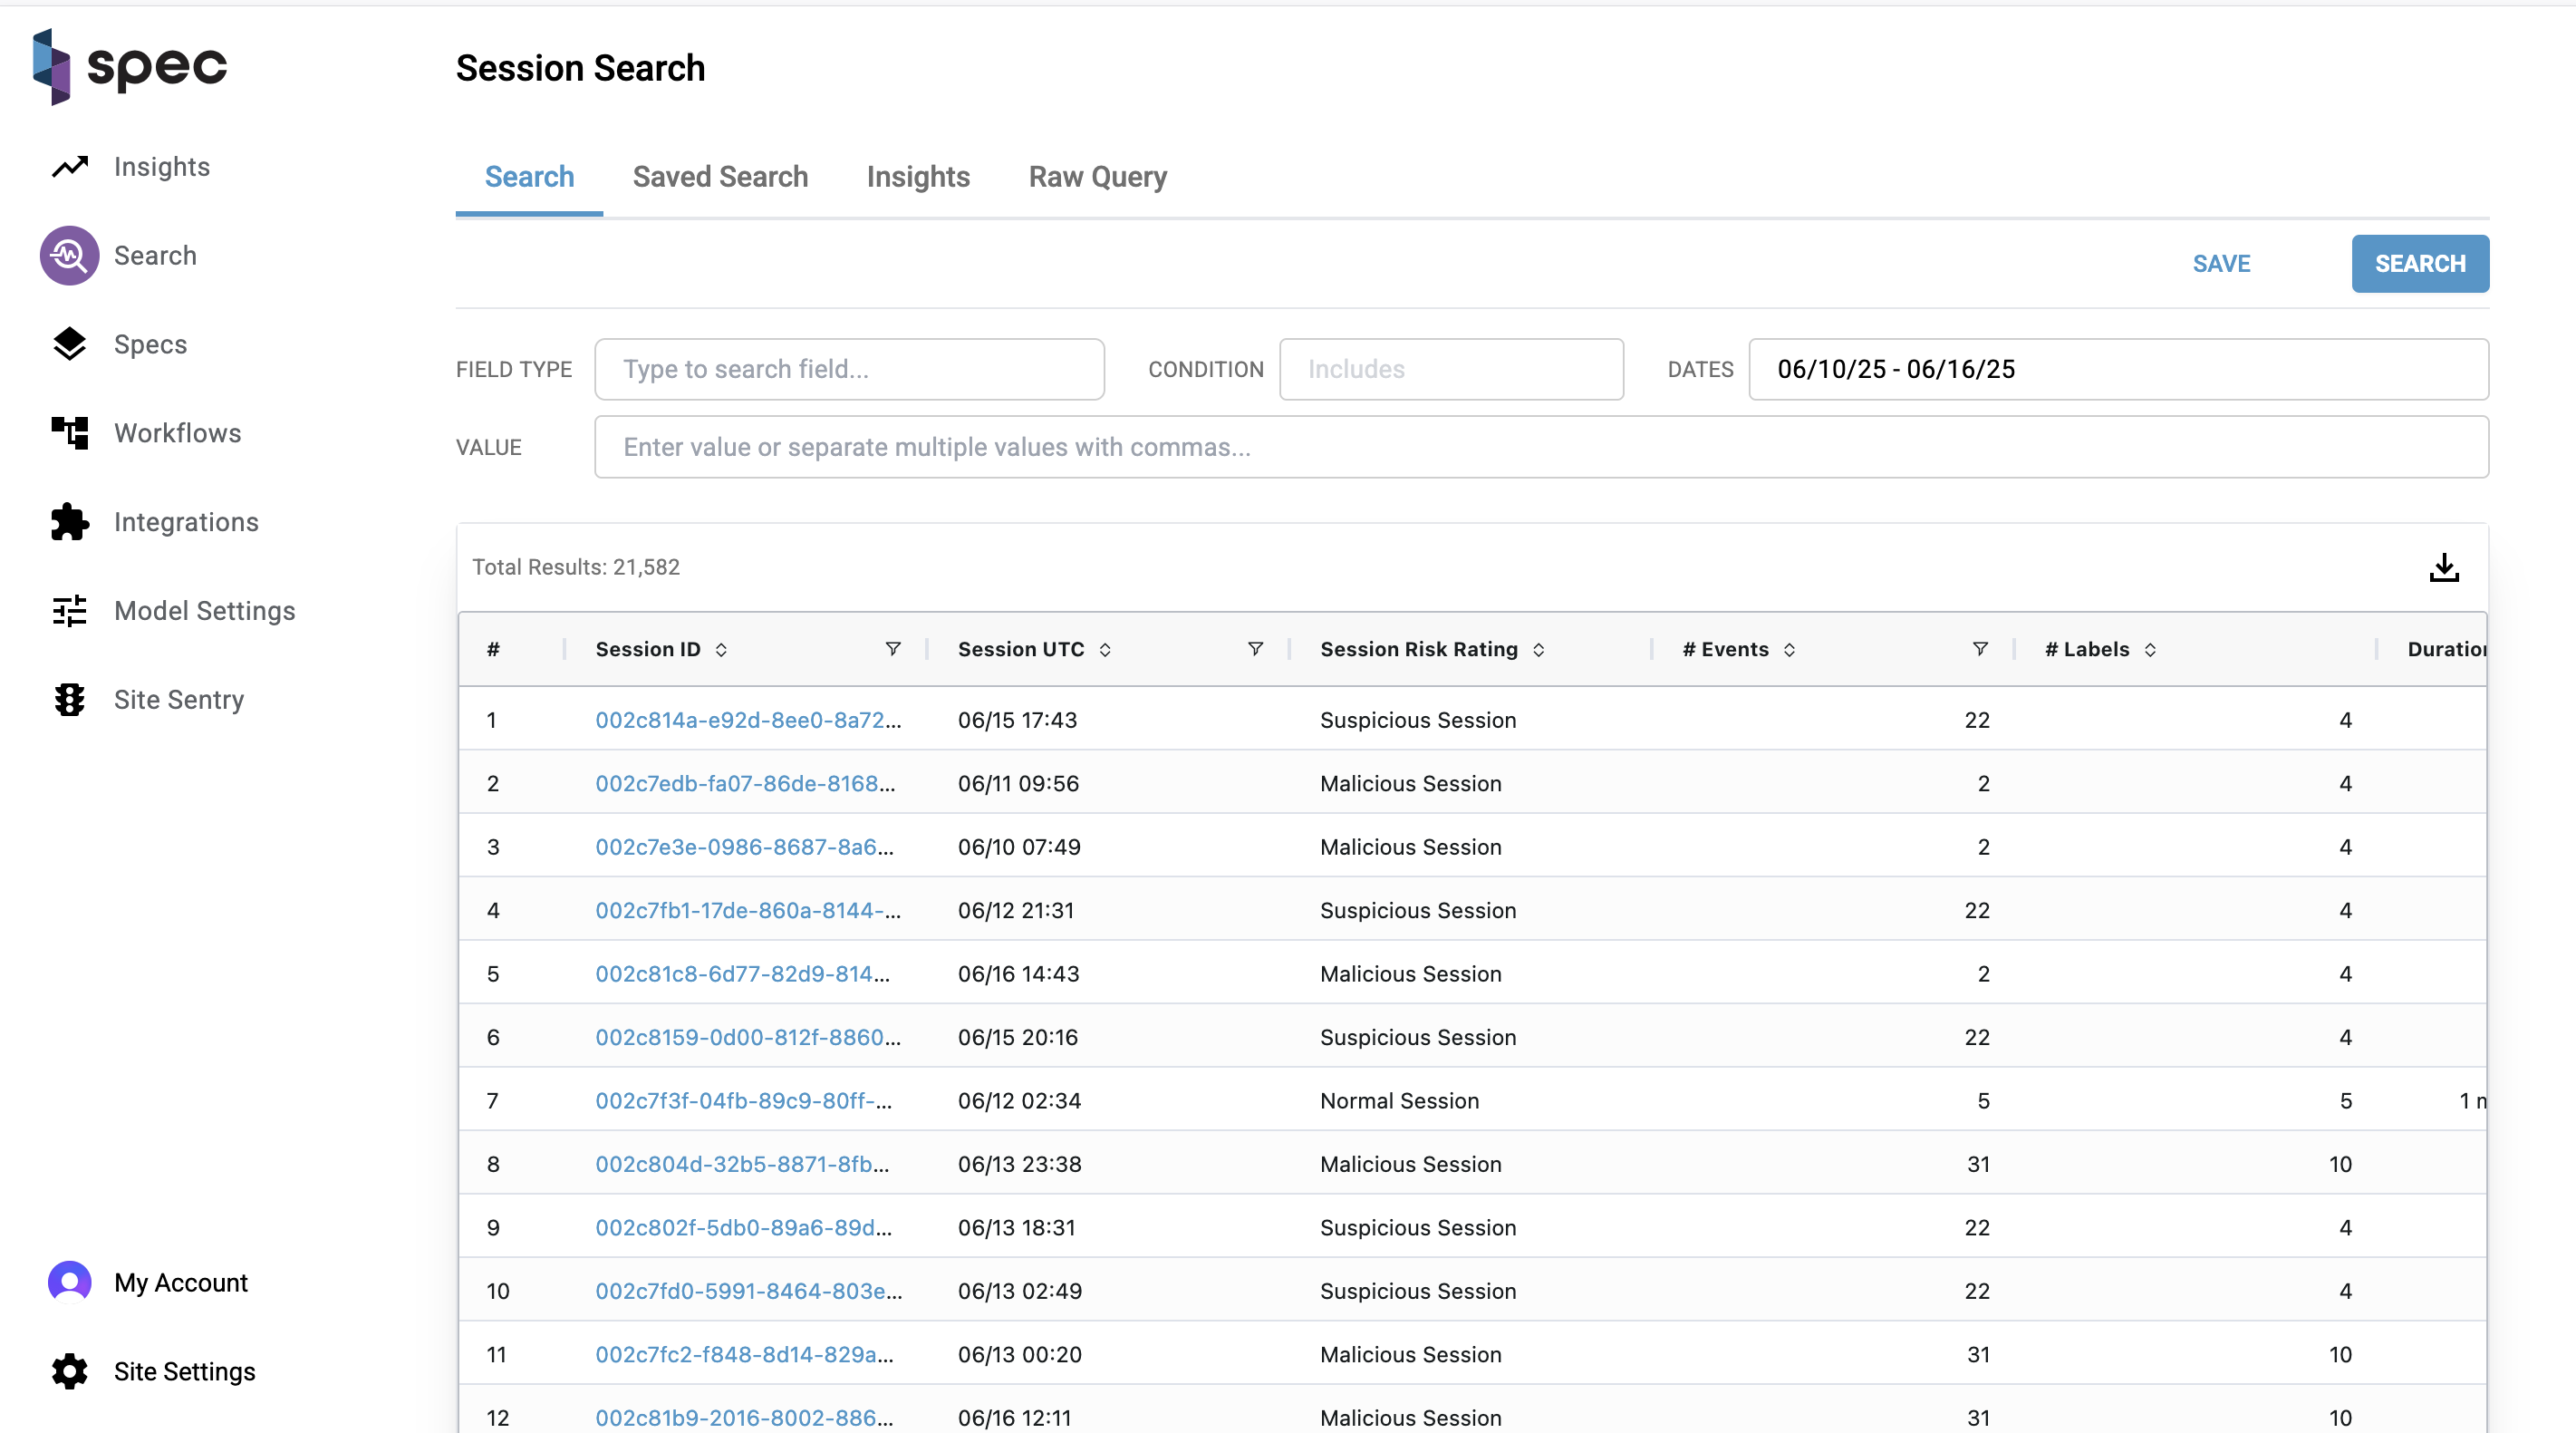Open Site Sentry traffic light icon
The height and width of the screenshot is (1433, 2576).
click(70, 700)
